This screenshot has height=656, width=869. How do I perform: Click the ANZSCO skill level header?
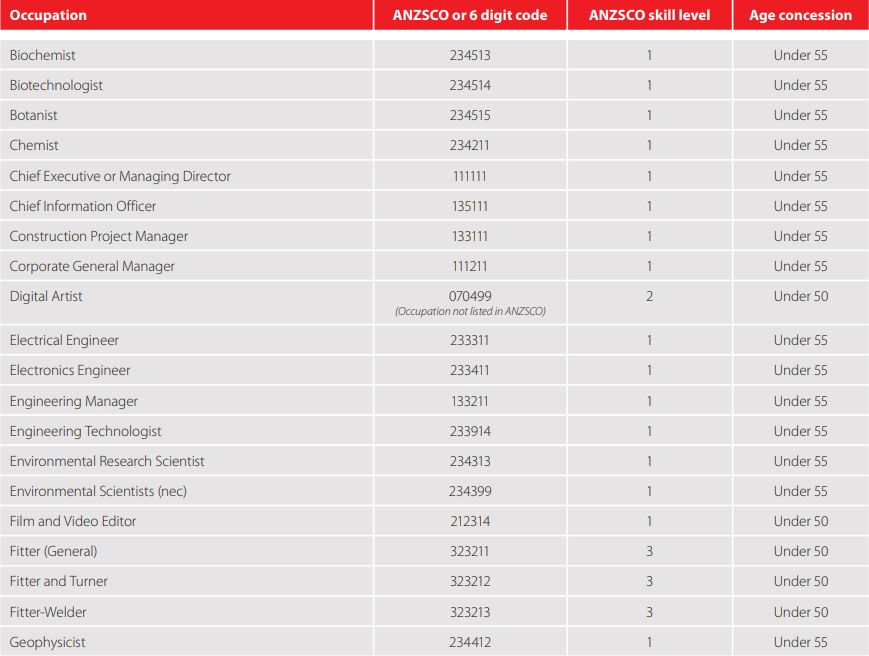[650, 15]
